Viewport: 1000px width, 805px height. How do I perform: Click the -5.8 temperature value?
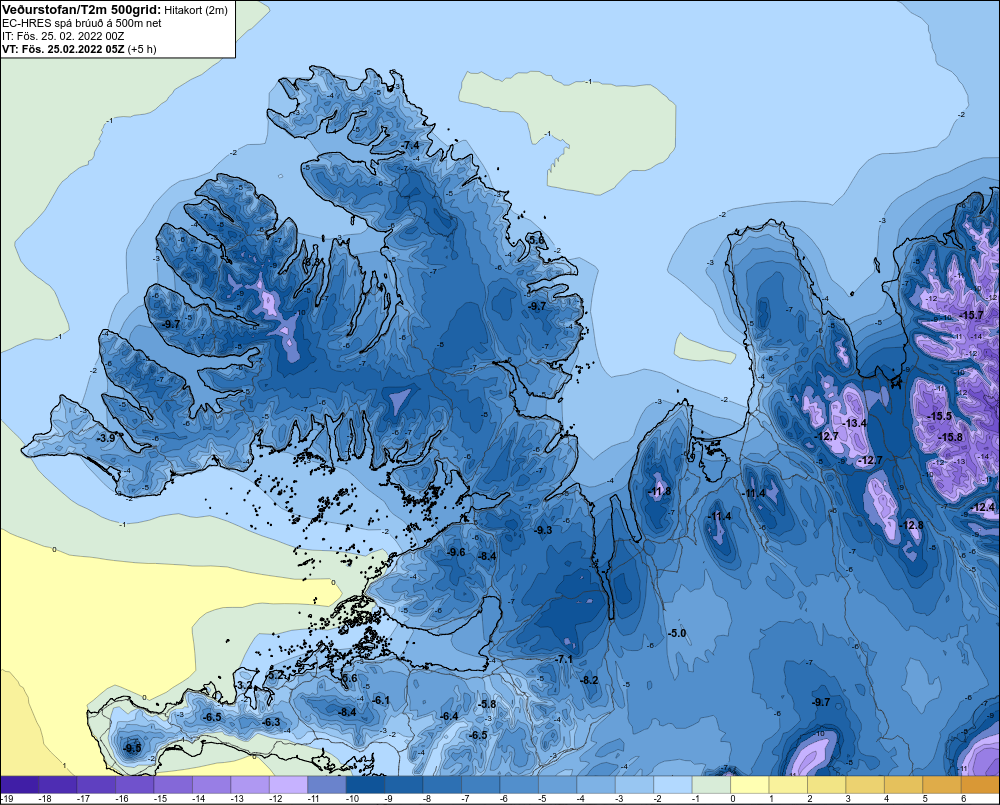tap(487, 704)
